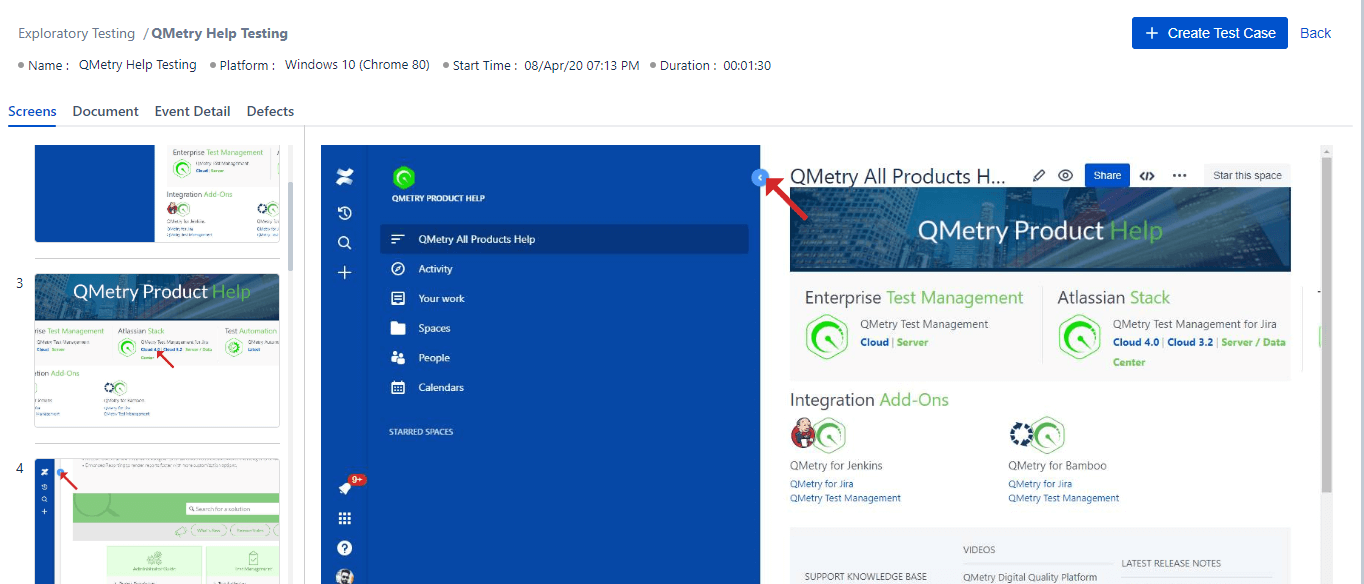Open QMetry for Jira link under Jenkins
Screen dimensions: 1364x584
[x=822, y=484]
